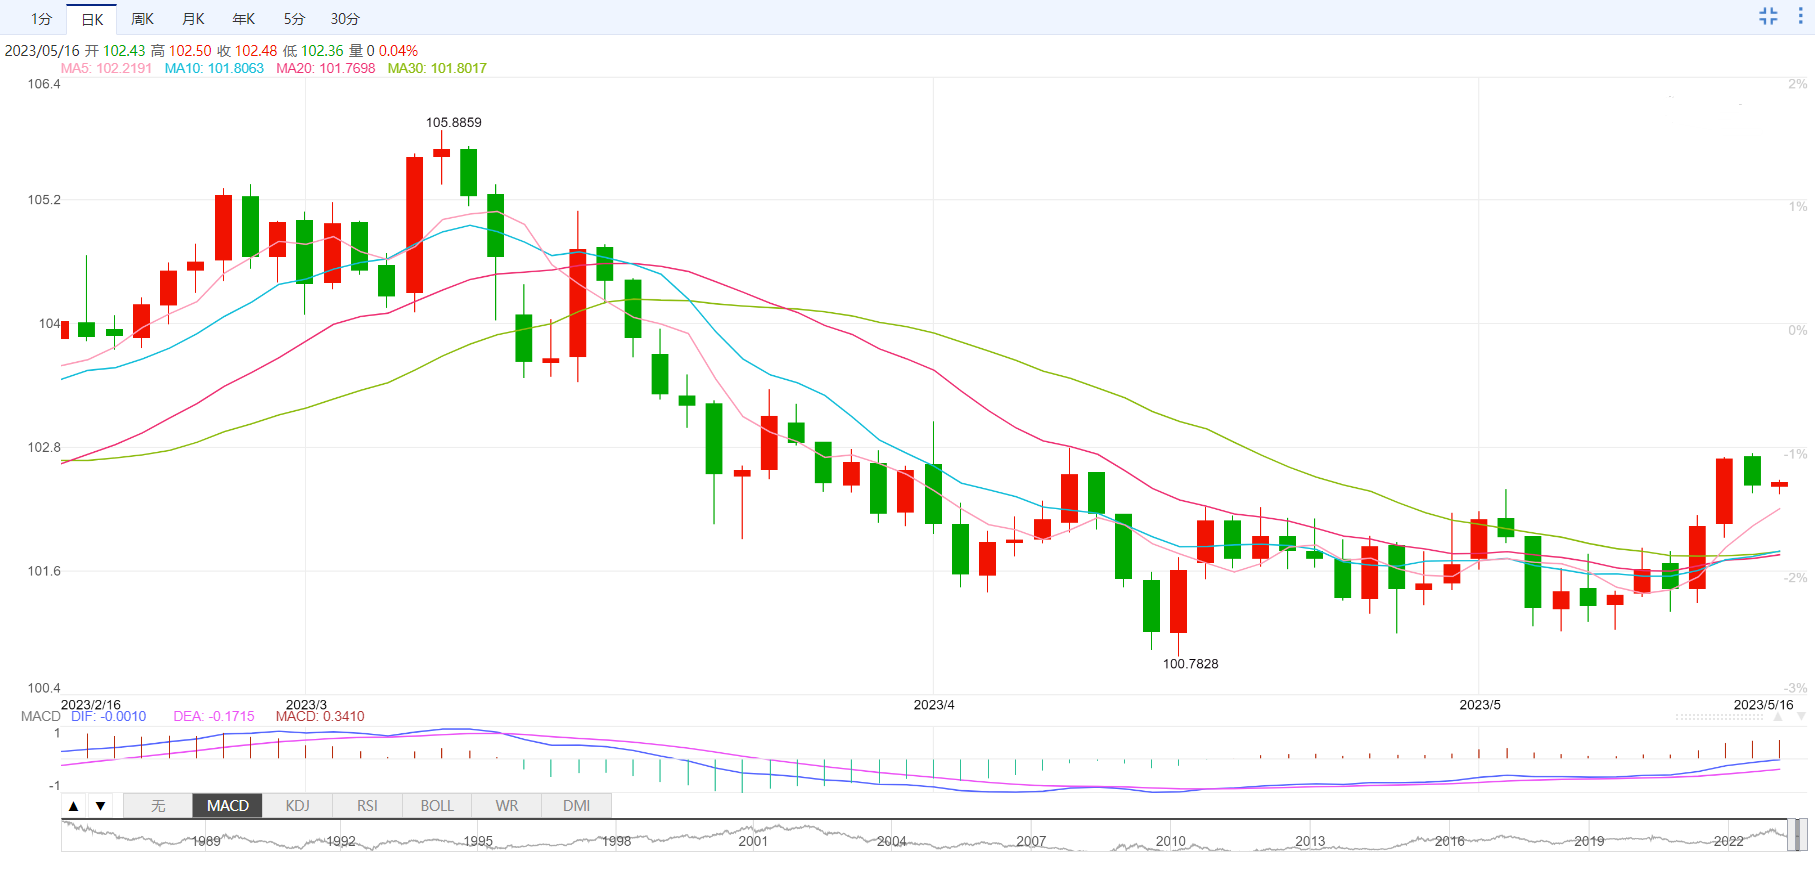Switch to the 1分 timeframe tab

(x=41, y=19)
